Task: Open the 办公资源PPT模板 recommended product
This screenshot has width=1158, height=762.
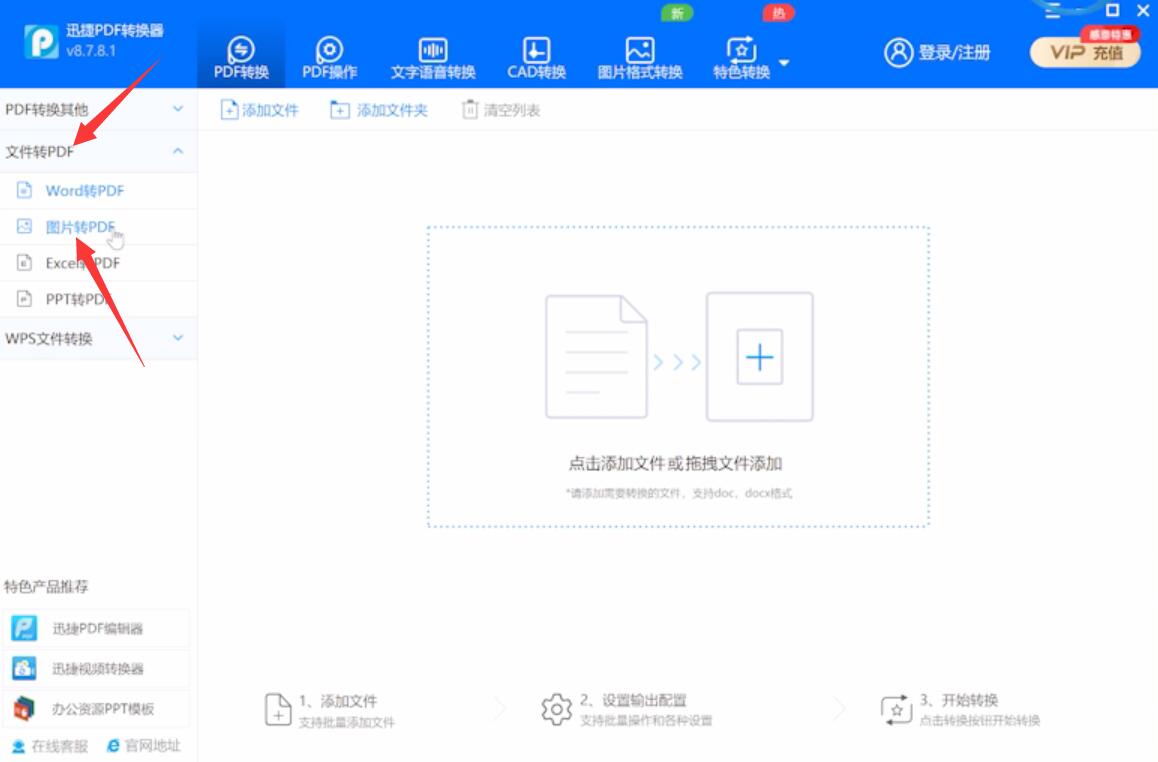Action: point(96,708)
